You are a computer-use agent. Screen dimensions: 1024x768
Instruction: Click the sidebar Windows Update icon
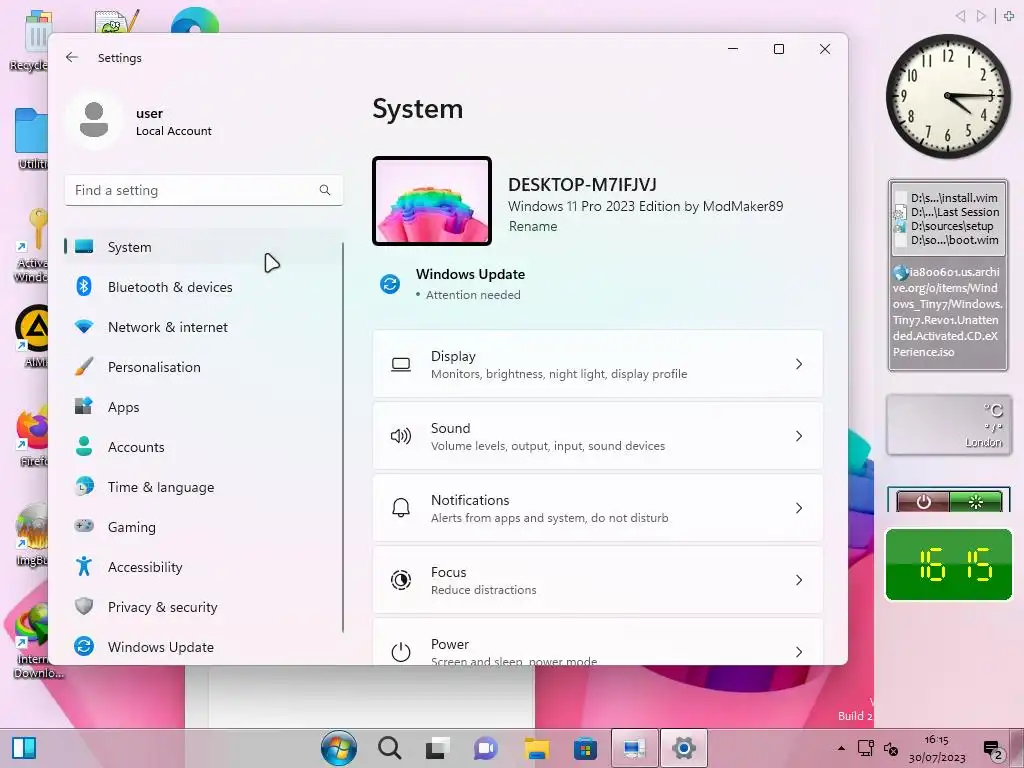84,647
